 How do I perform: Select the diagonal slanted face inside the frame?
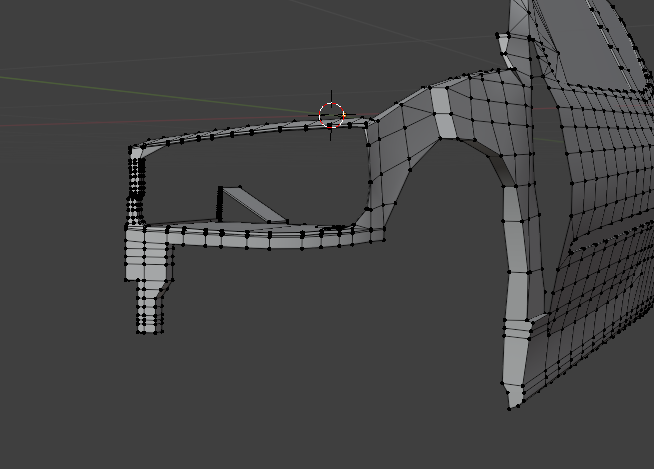(254, 204)
